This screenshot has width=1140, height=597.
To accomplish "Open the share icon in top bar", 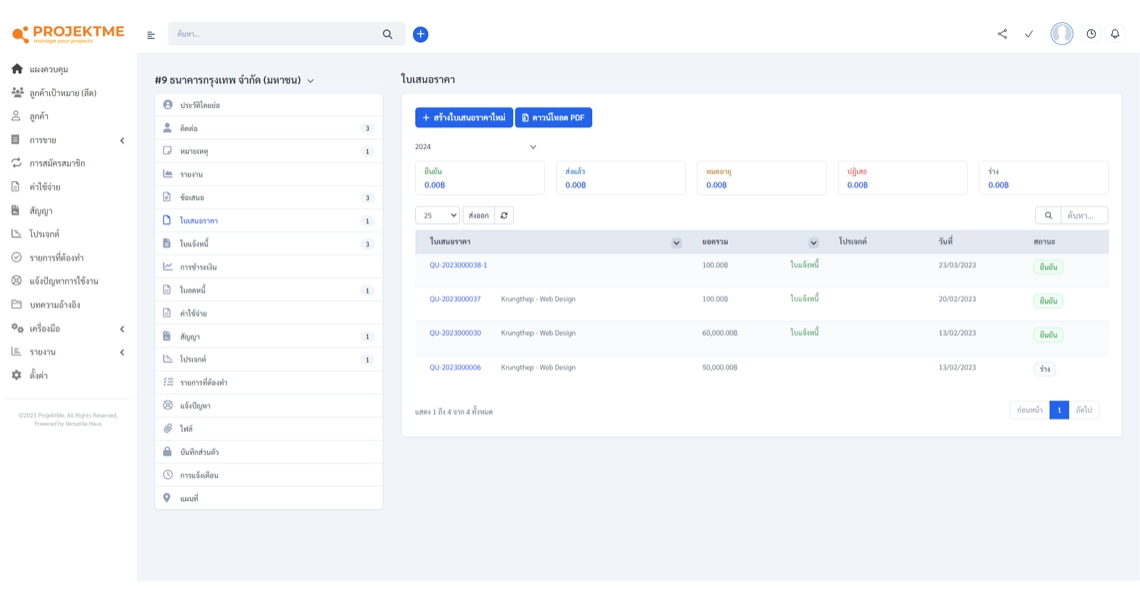I will pyautogui.click(x=1002, y=34).
